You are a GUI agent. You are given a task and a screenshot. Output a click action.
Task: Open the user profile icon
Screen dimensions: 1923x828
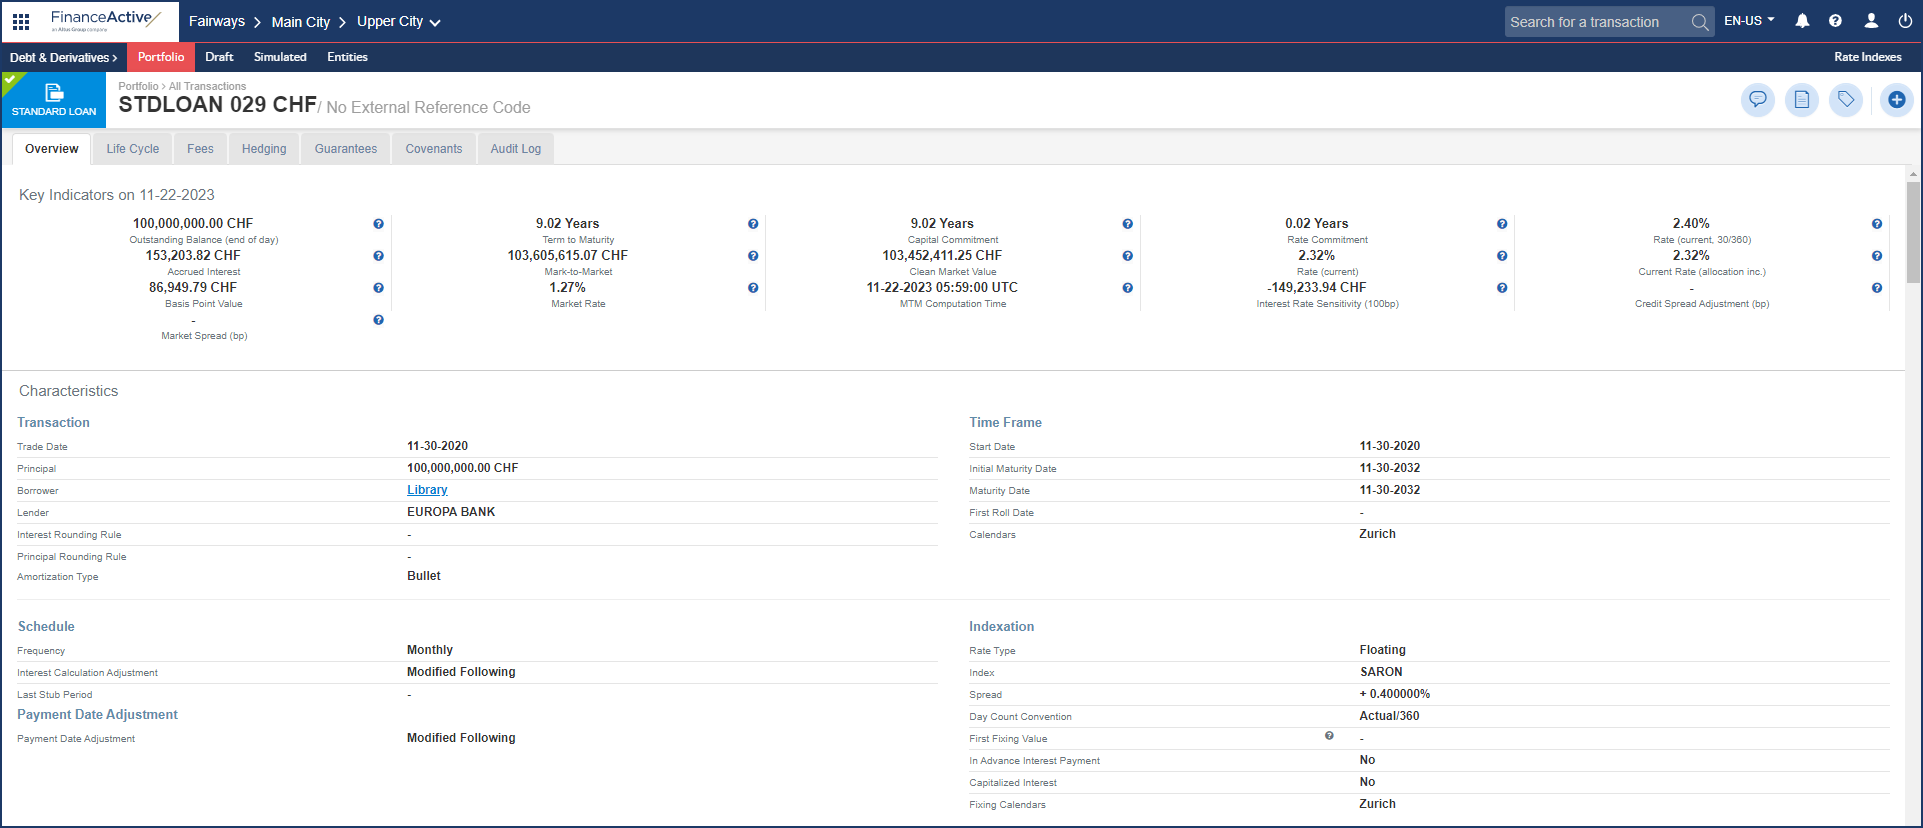(1871, 21)
